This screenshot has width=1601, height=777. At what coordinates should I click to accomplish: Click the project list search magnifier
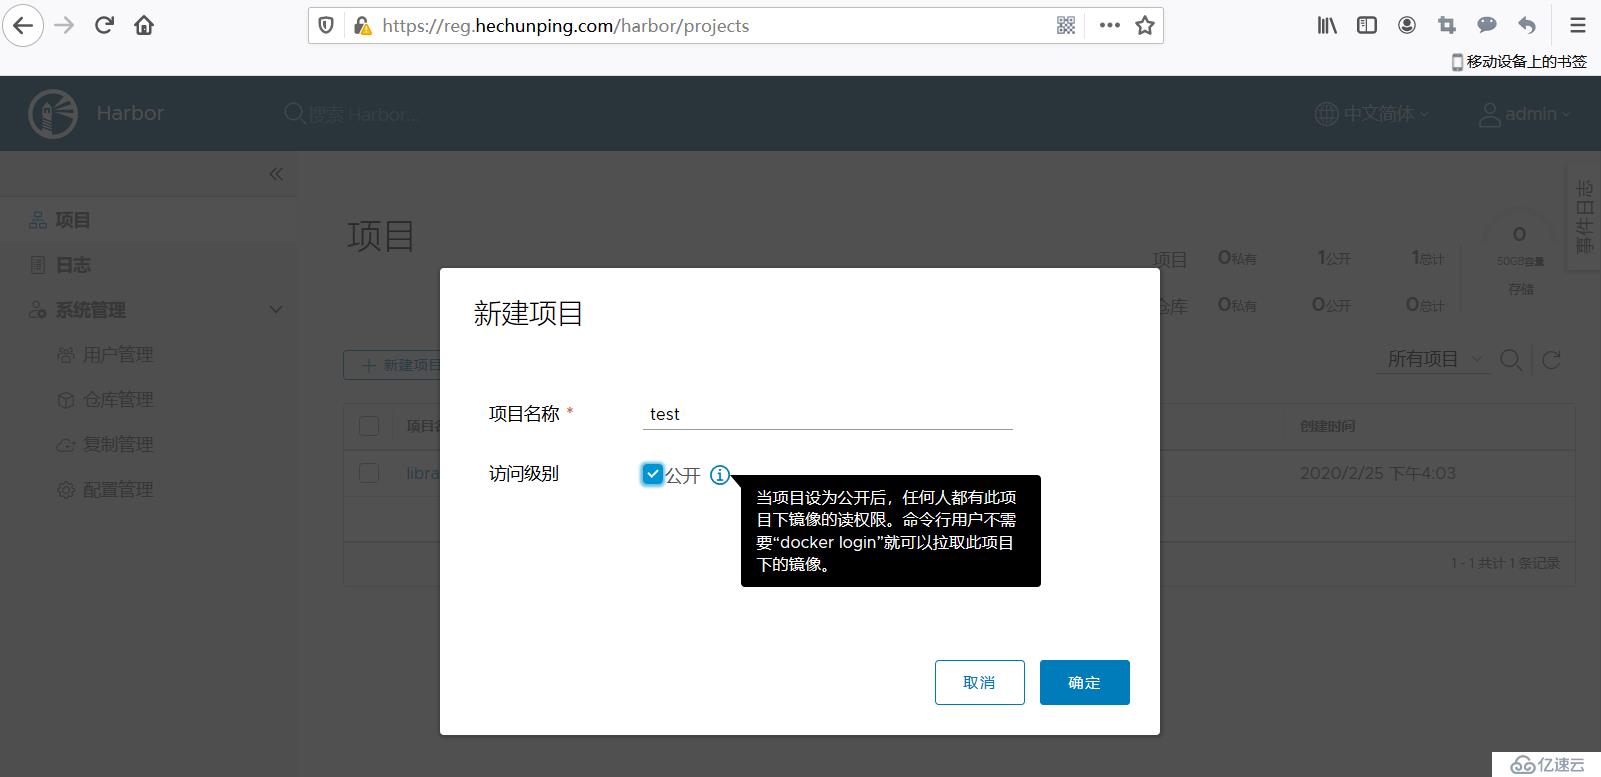1511,360
